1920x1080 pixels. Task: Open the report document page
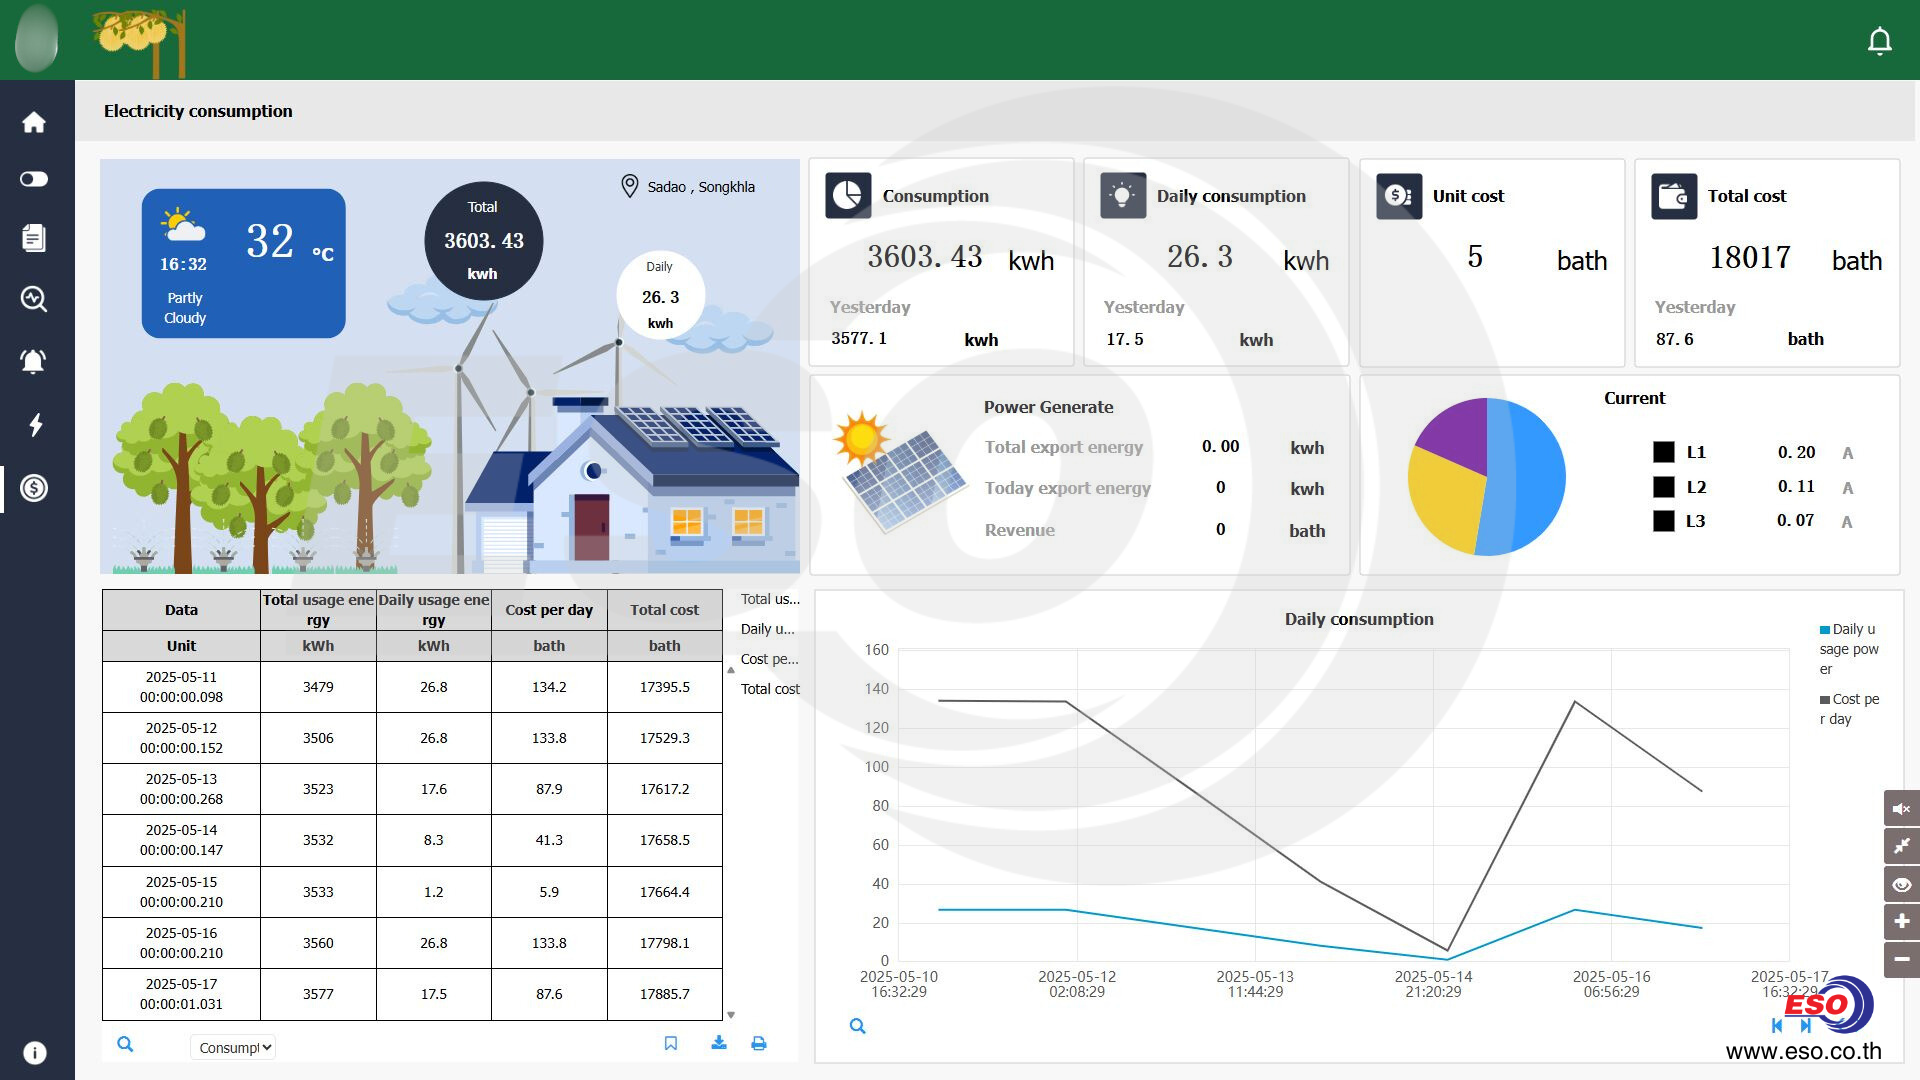[34, 238]
